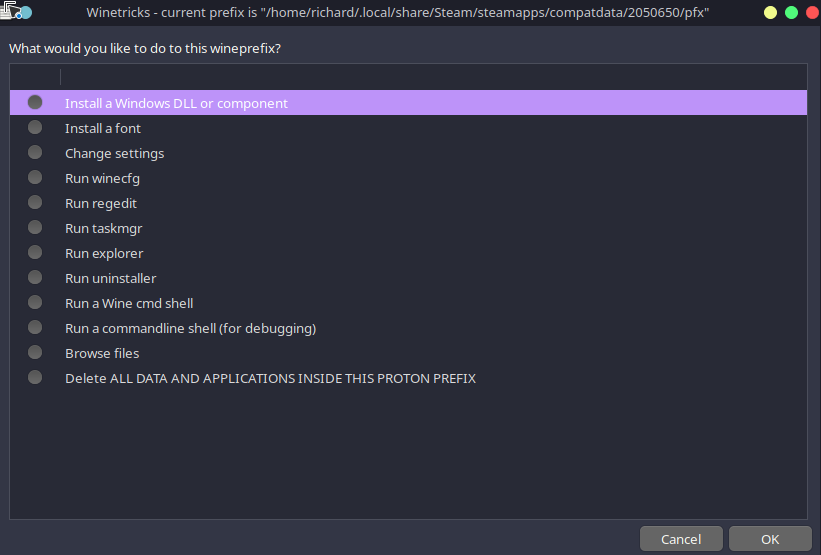Choose the Change settings radio option
This screenshot has width=821, height=555.
(35, 153)
